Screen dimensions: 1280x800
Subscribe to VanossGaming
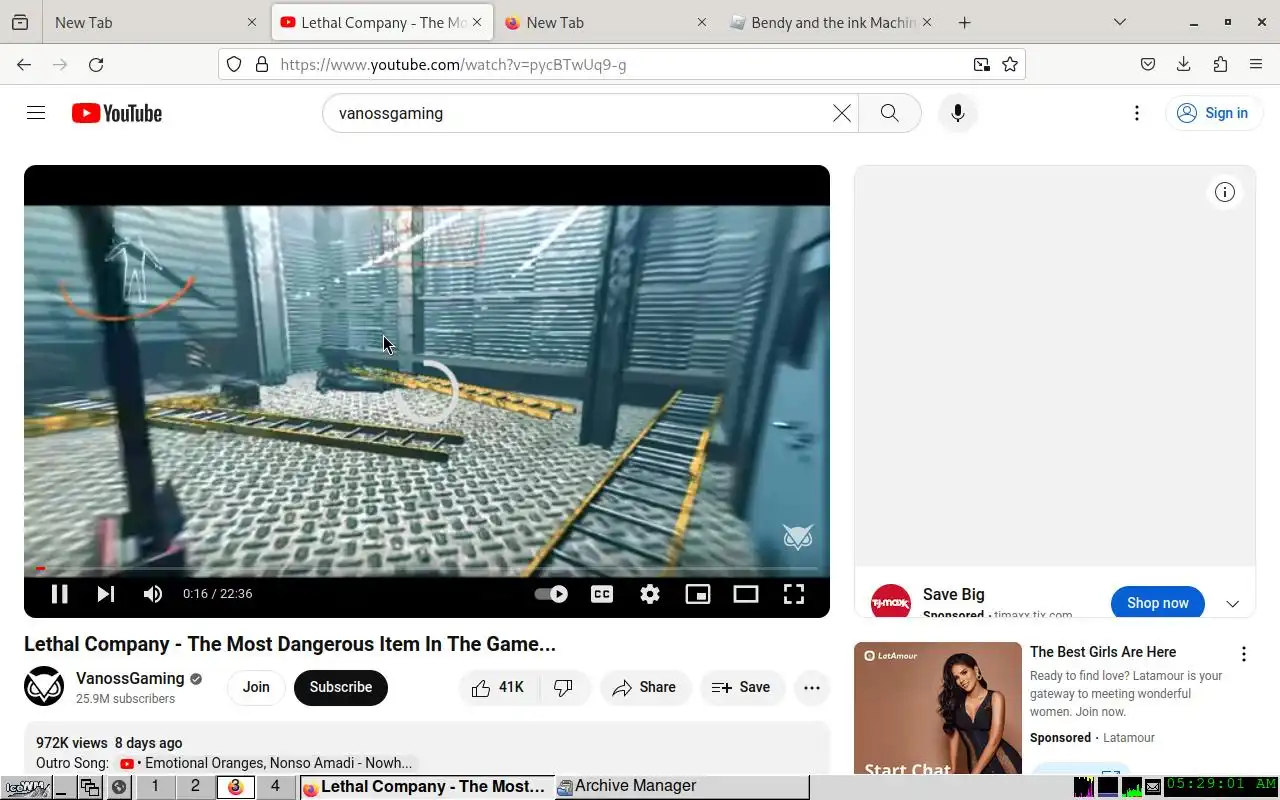(341, 687)
